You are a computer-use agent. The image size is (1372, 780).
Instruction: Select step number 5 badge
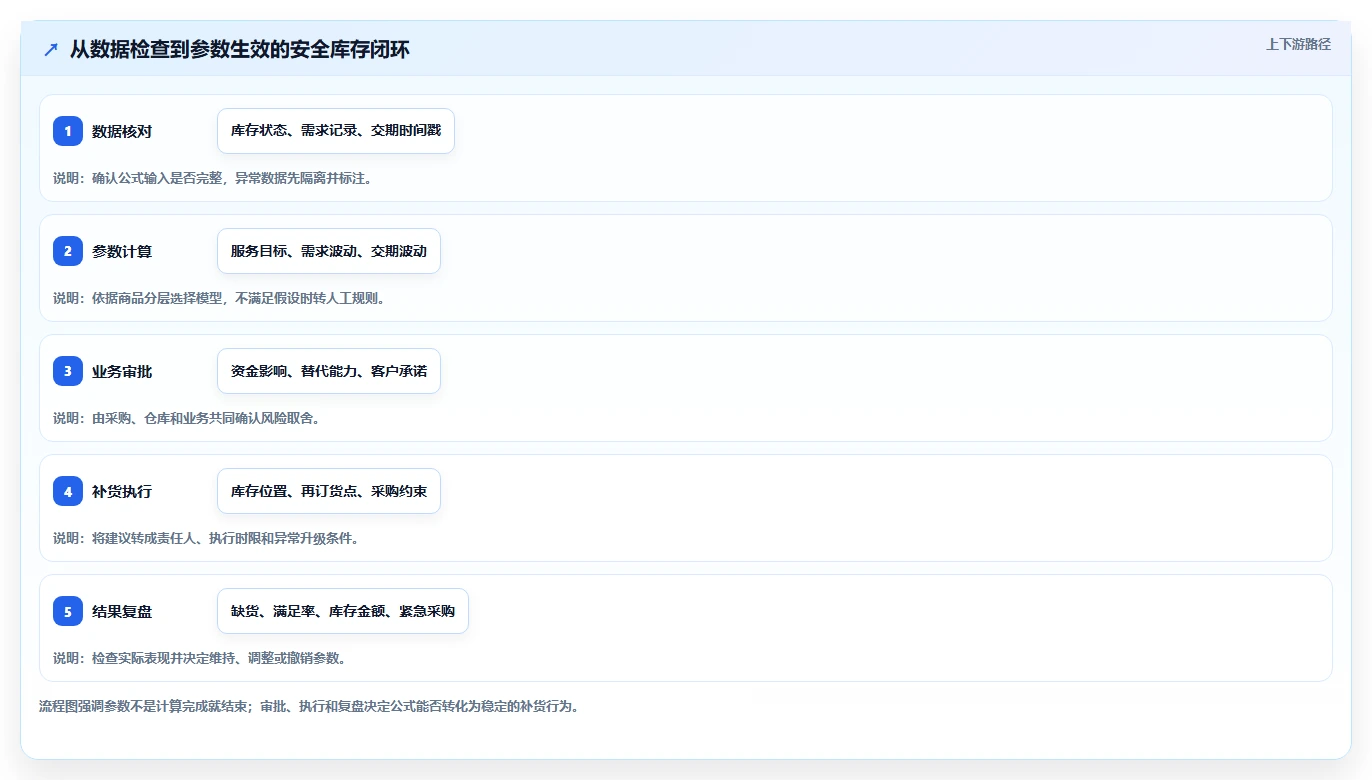tap(68, 611)
